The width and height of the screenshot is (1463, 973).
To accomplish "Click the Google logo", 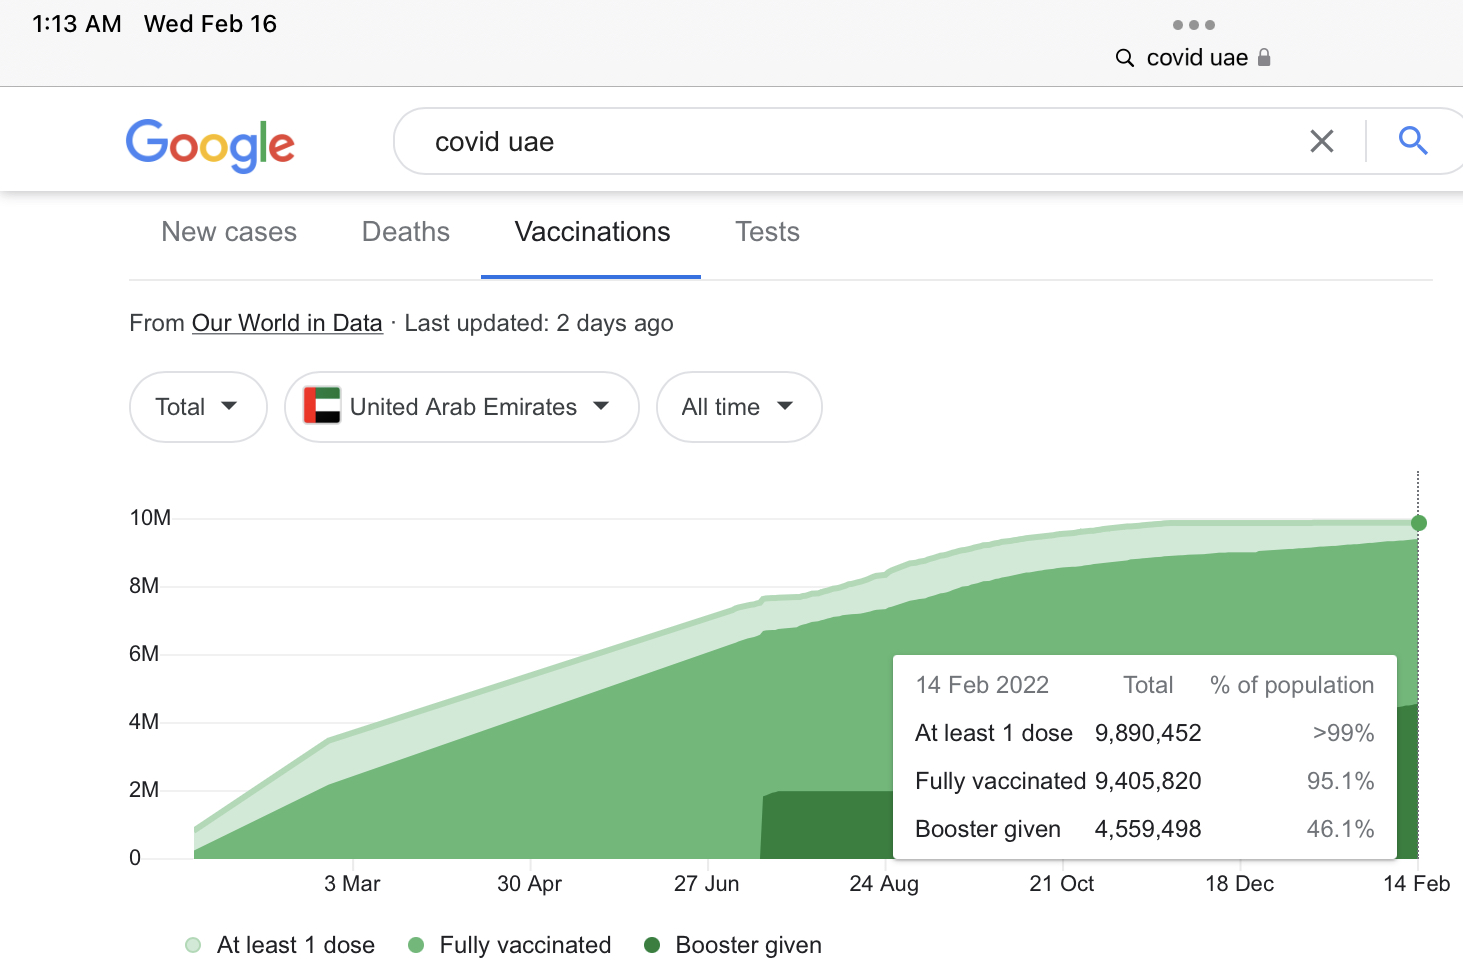I will (210, 145).
